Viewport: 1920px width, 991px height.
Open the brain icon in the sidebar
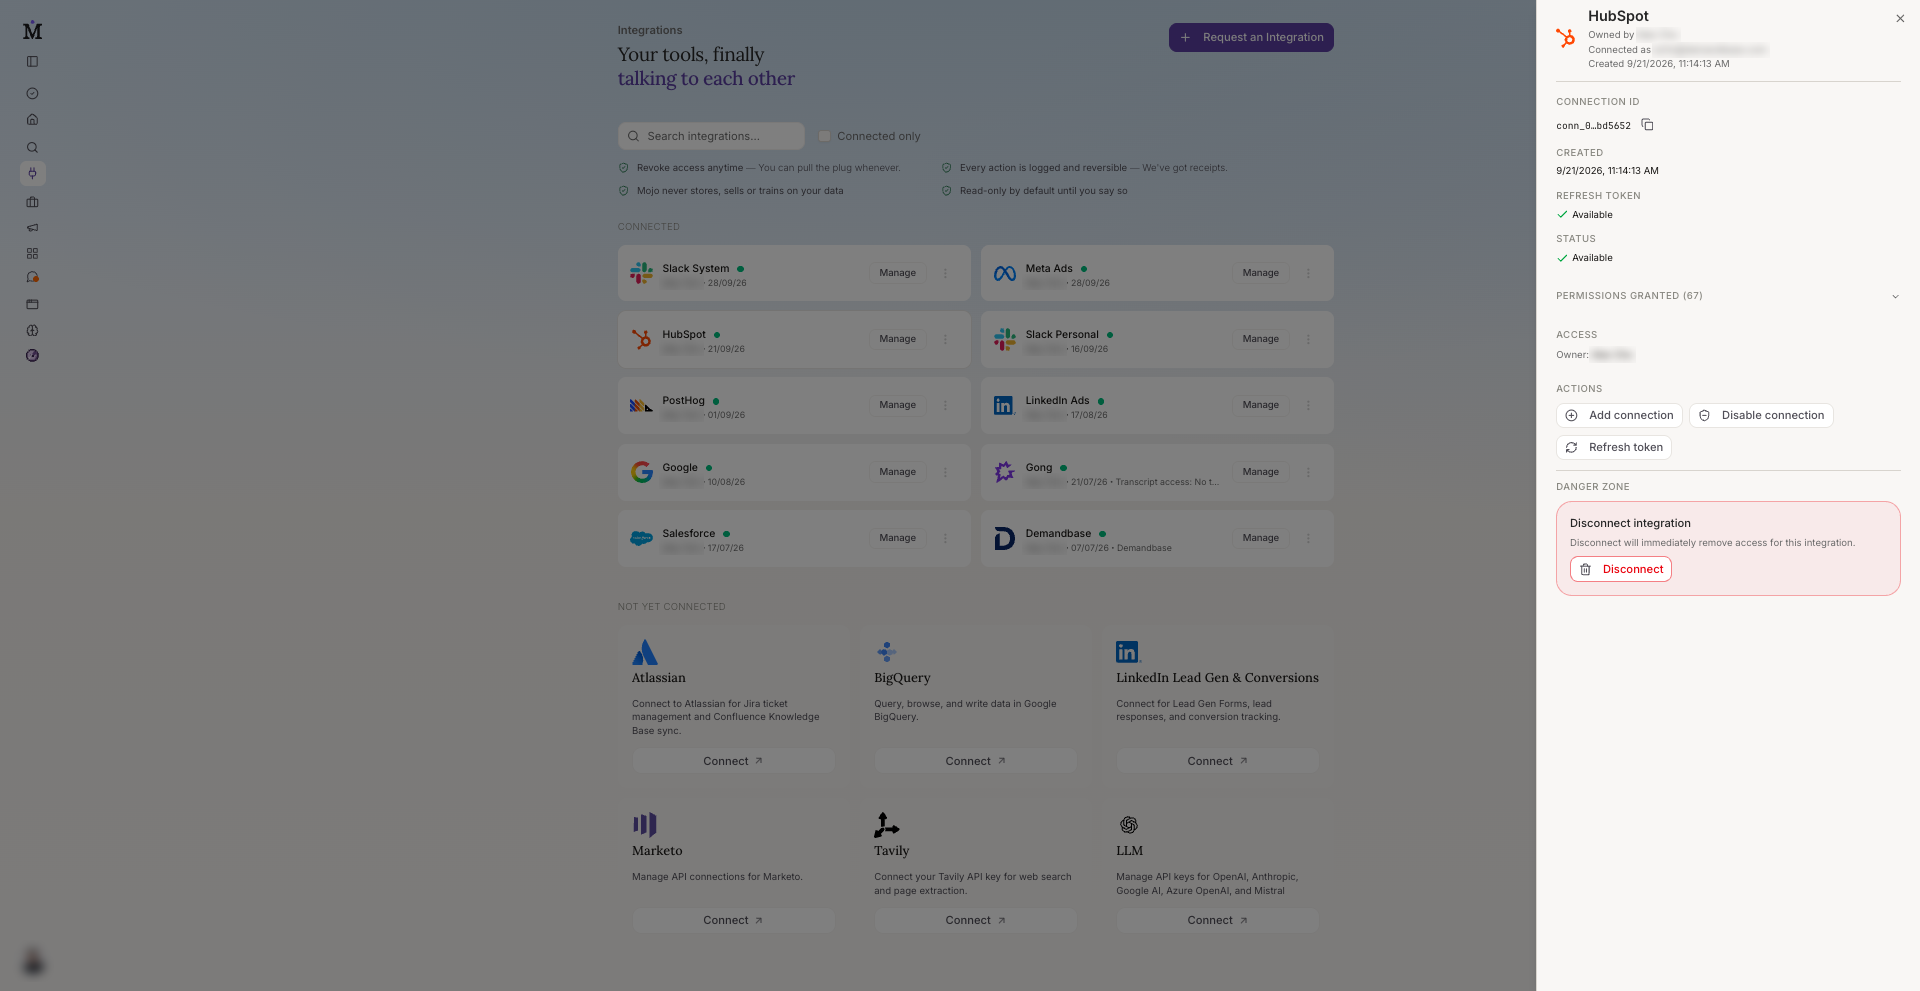[32, 330]
